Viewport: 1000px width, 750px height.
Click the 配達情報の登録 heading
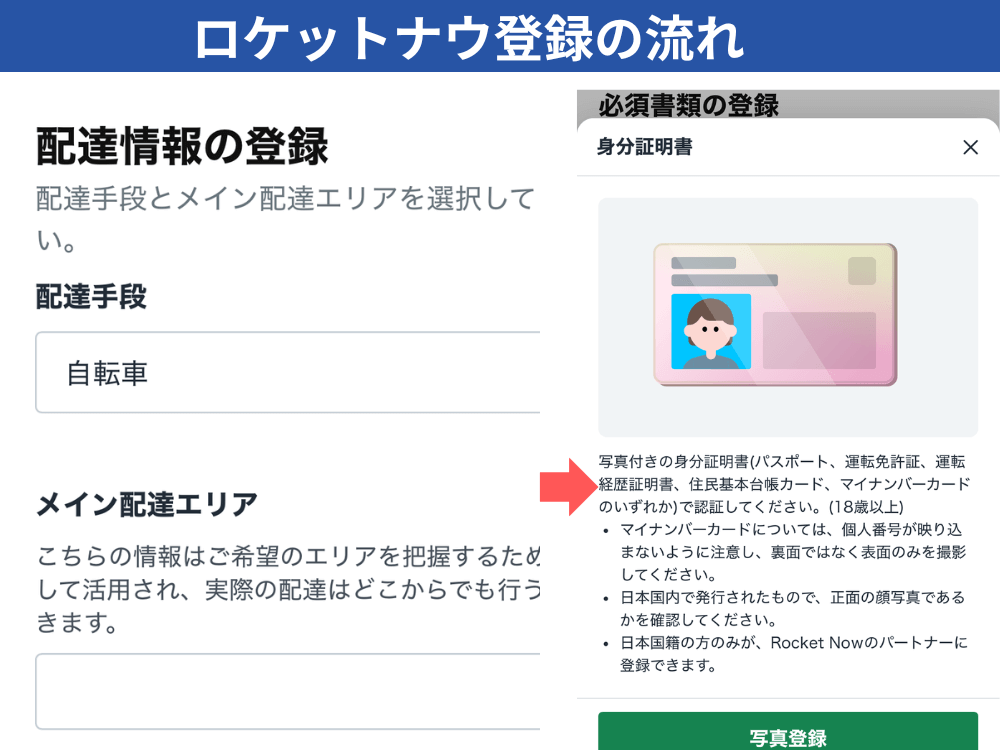(182, 146)
